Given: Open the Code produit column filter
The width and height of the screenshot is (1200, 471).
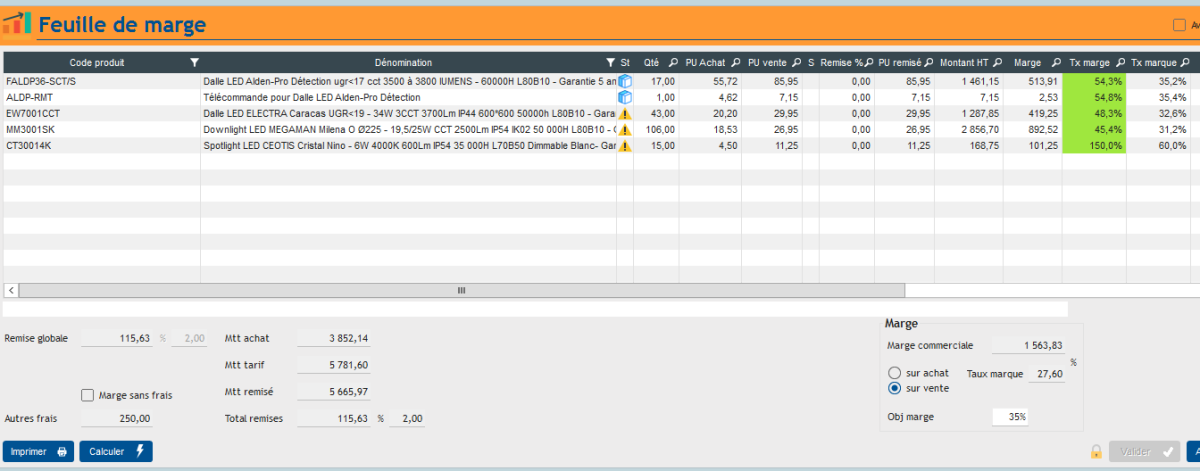Looking at the screenshot, I should tap(194, 62).
